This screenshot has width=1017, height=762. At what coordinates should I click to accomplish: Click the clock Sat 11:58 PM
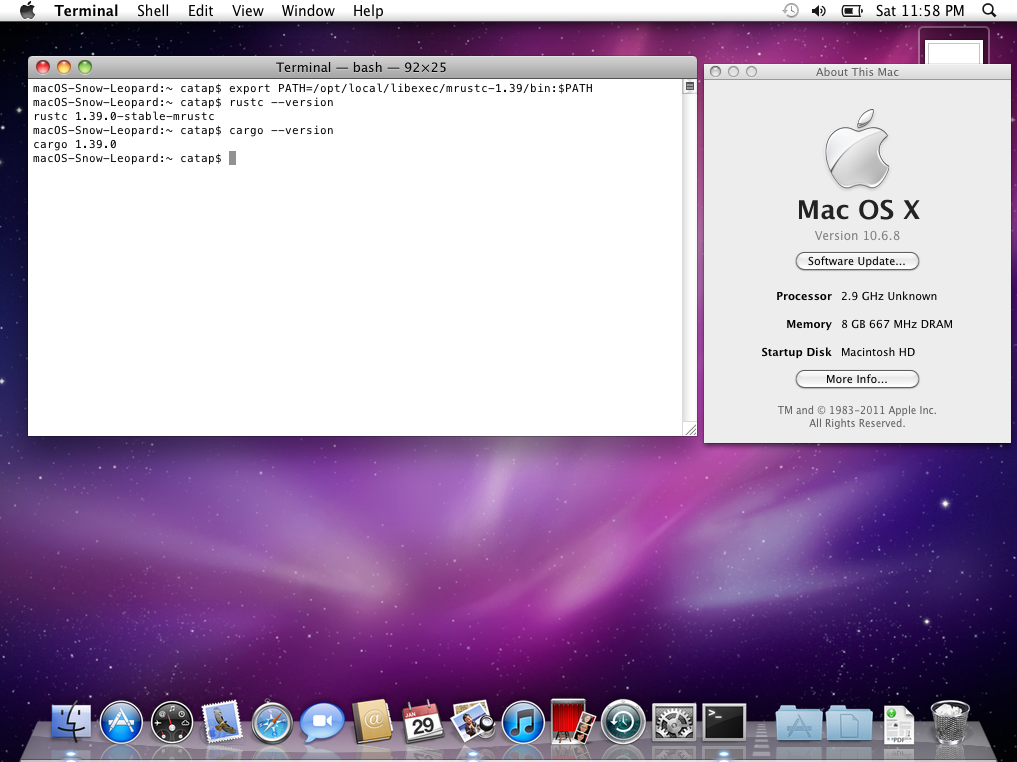point(920,10)
